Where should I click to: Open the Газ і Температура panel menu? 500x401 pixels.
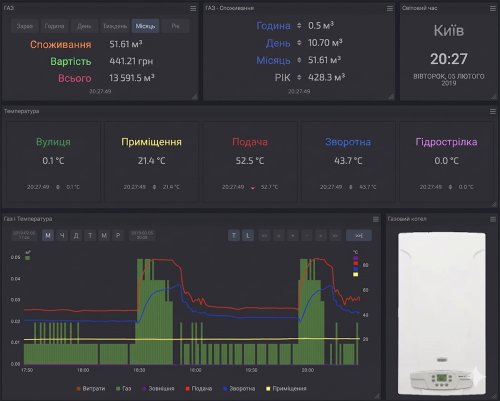pos(376,219)
